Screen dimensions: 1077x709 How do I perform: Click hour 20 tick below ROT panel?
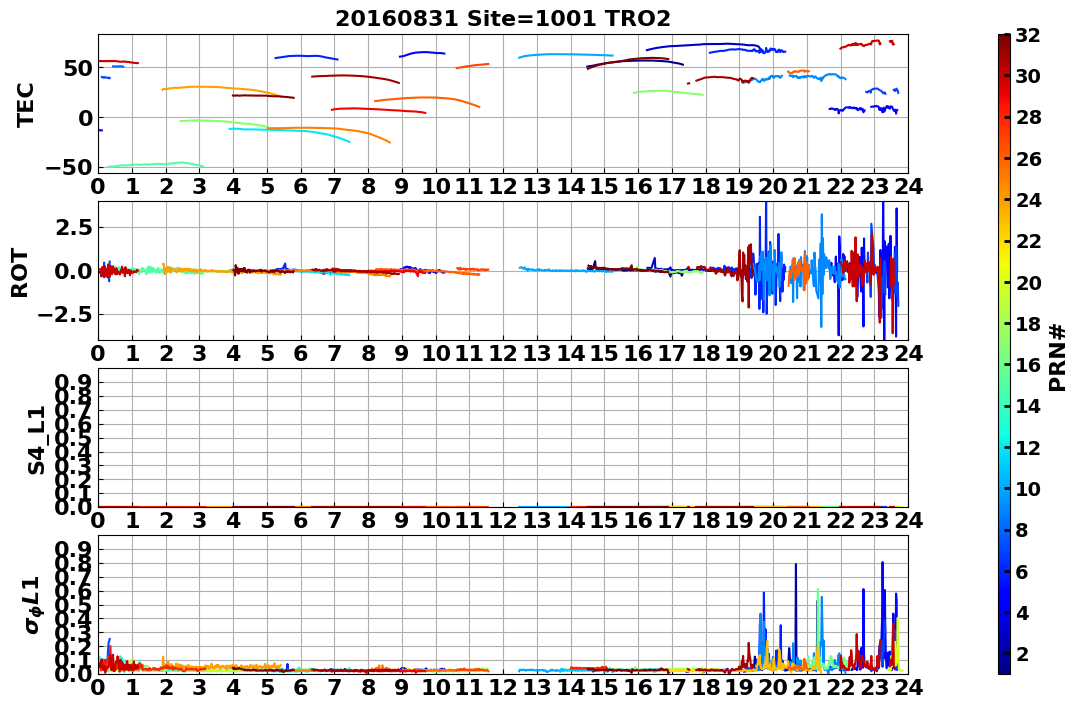[x=773, y=353]
